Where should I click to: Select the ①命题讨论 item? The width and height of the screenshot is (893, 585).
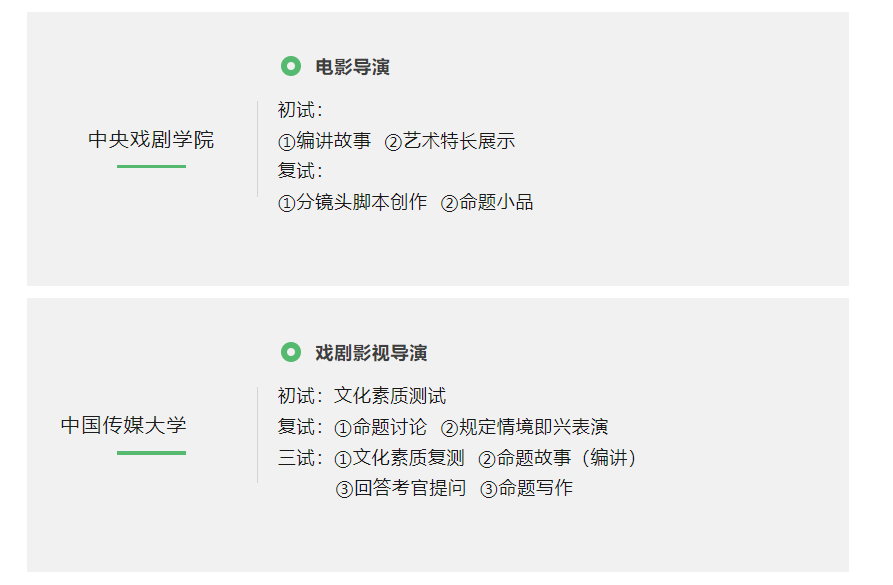(380, 427)
